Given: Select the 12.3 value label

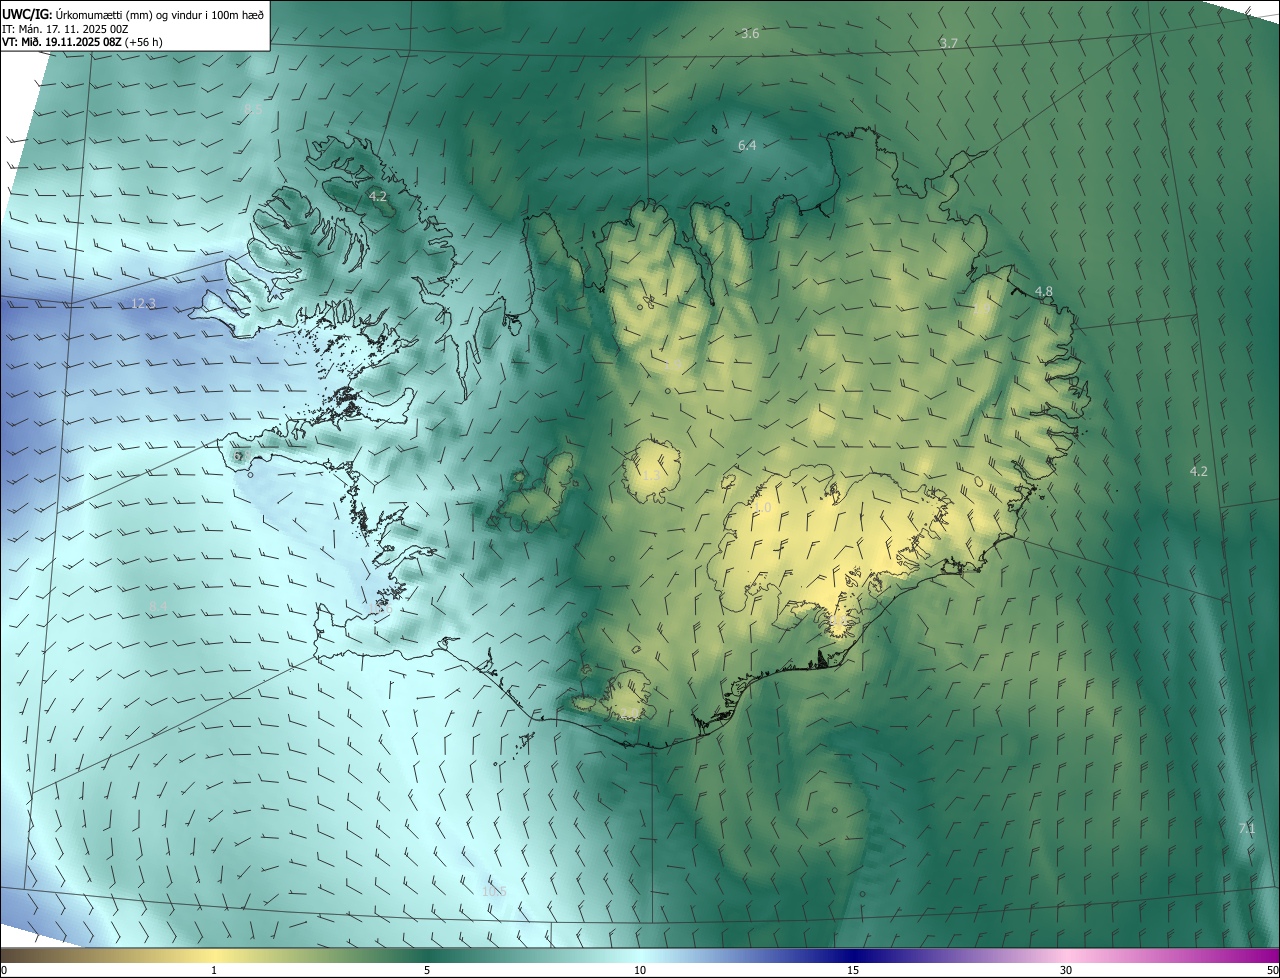Looking at the screenshot, I should (144, 304).
